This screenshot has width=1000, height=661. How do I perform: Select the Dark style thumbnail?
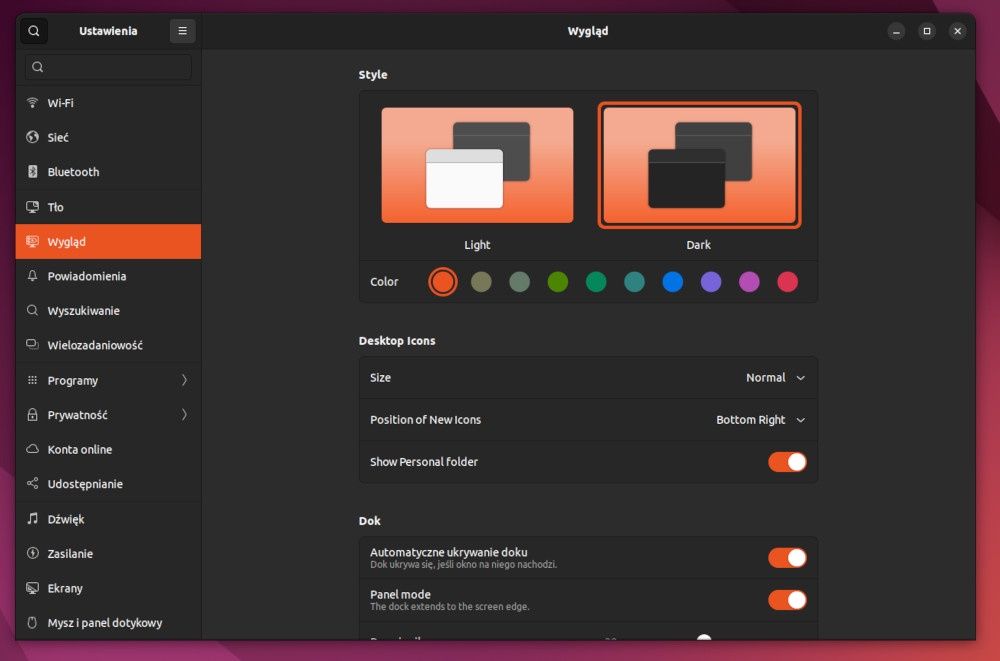tap(699, 165)
